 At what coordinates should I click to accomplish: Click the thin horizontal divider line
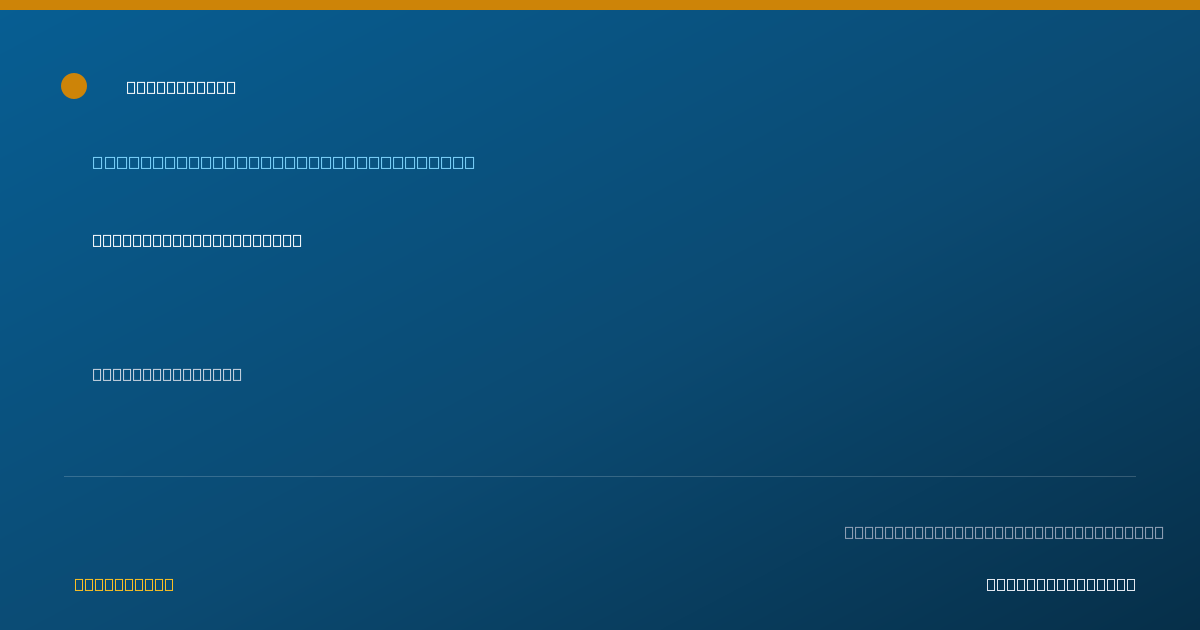[x=600, y=476]
